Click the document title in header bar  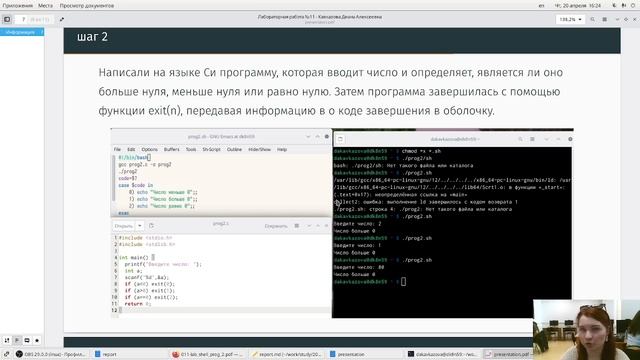pos(320,17)
